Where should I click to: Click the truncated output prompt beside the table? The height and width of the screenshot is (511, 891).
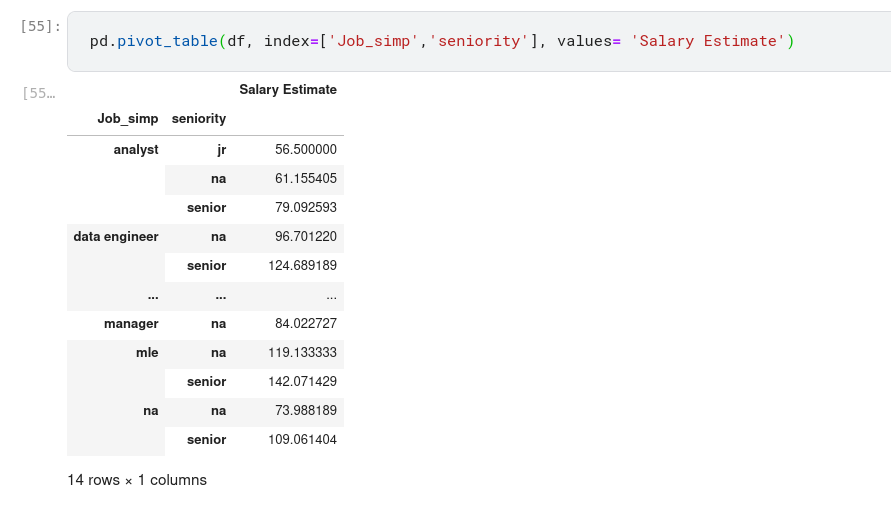click(39, 93)
